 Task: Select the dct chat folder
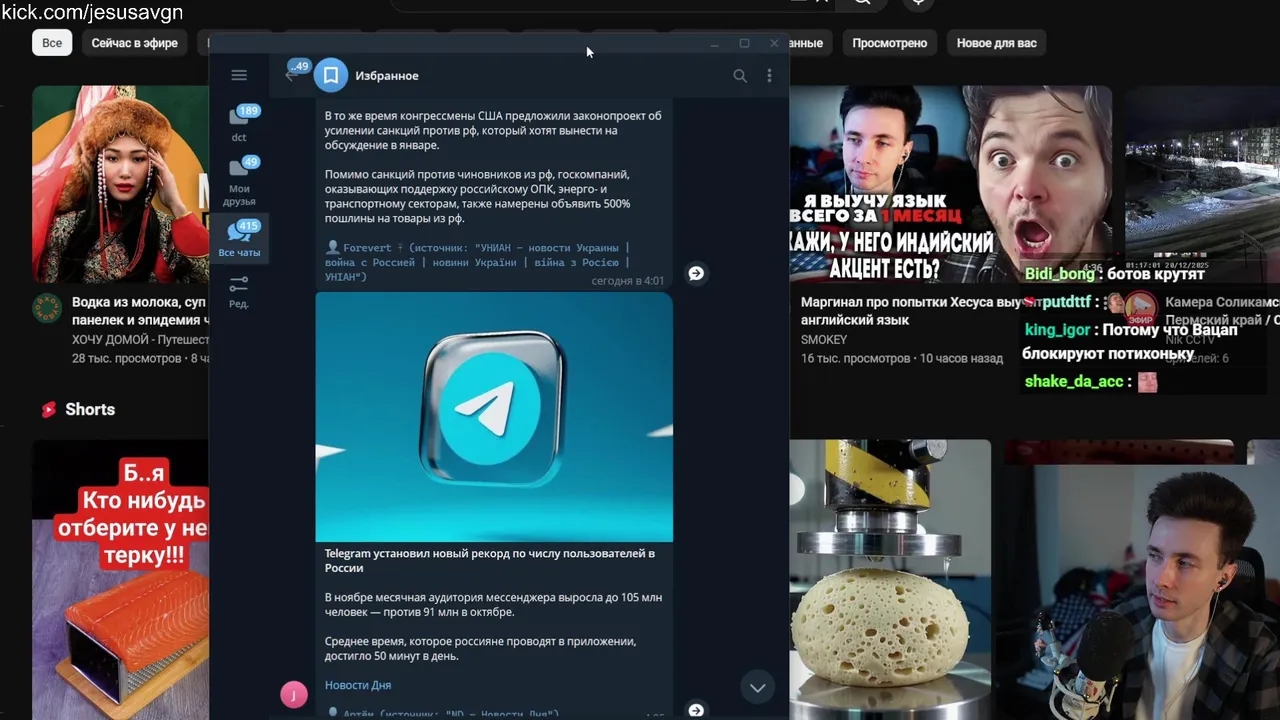coord(239,124)
